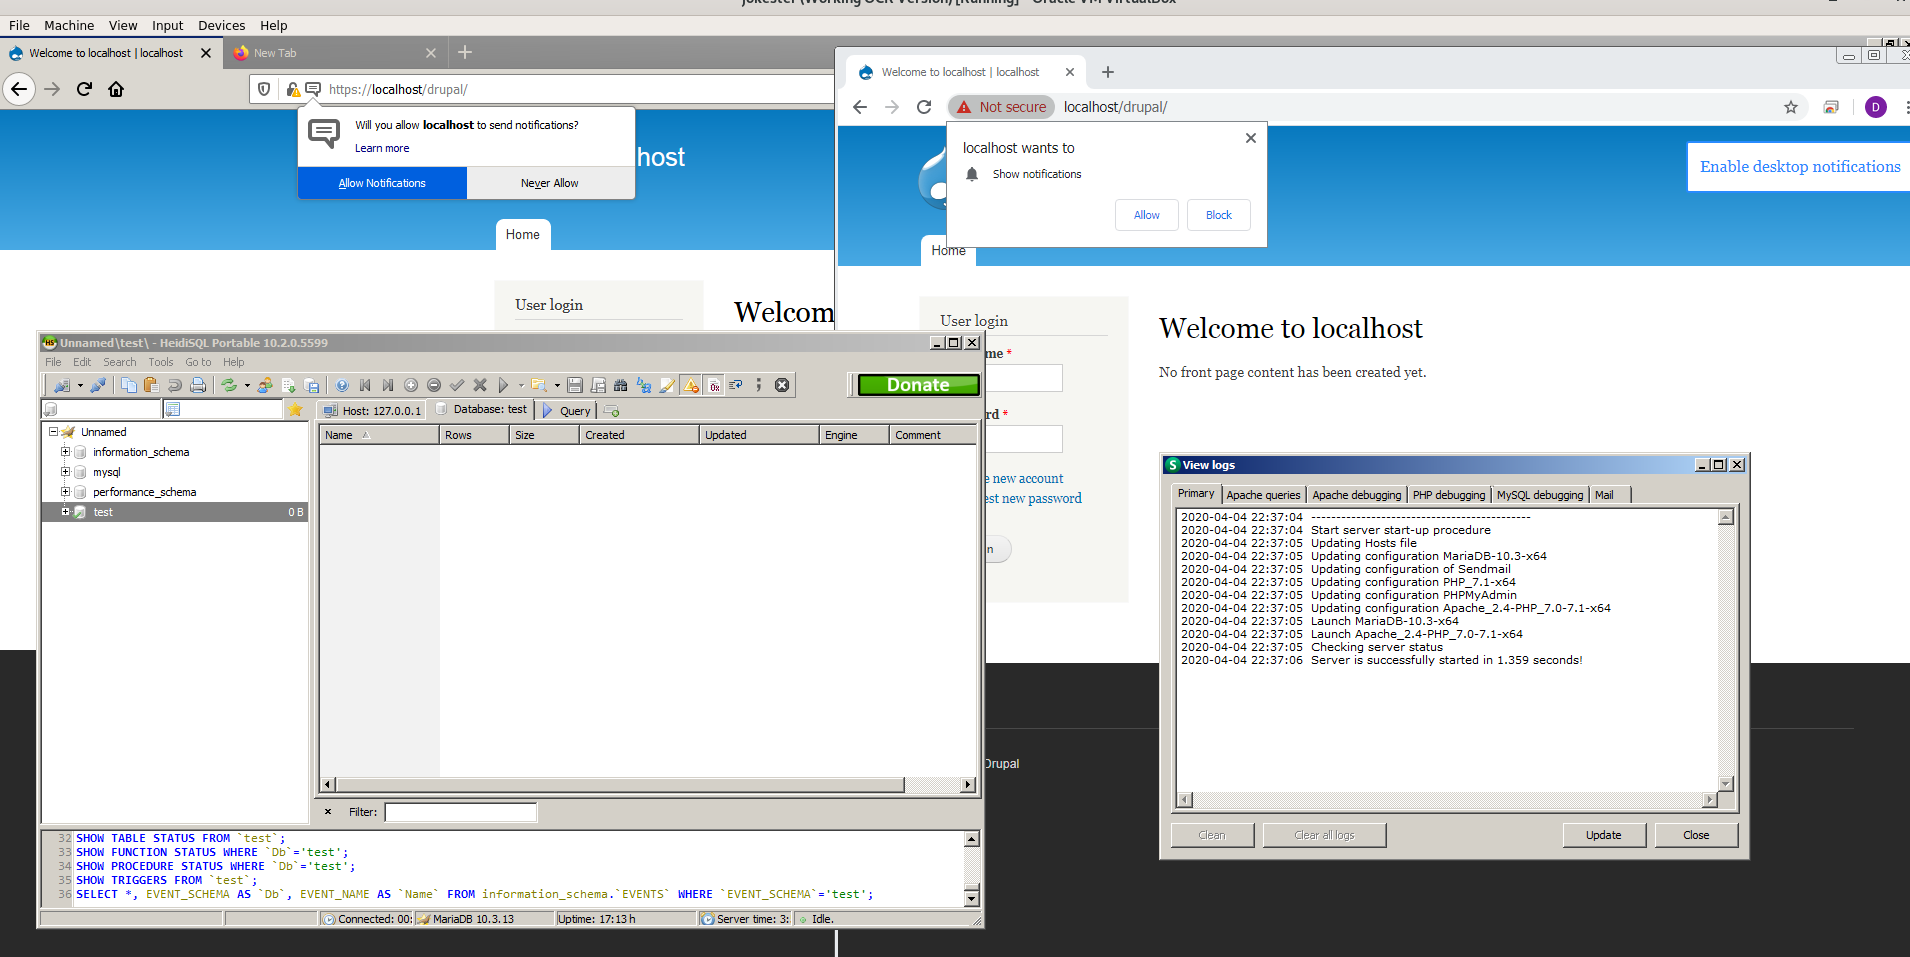Click Save SQL floppy disk icon

[575, 385]
